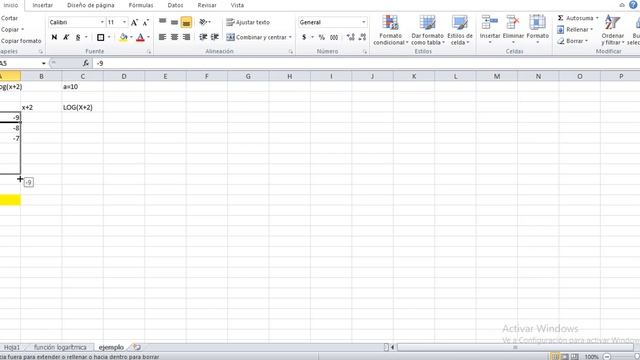Expand the Combinar y centrar dropdown arrow
640x360 pixels.
click(290, 37)
